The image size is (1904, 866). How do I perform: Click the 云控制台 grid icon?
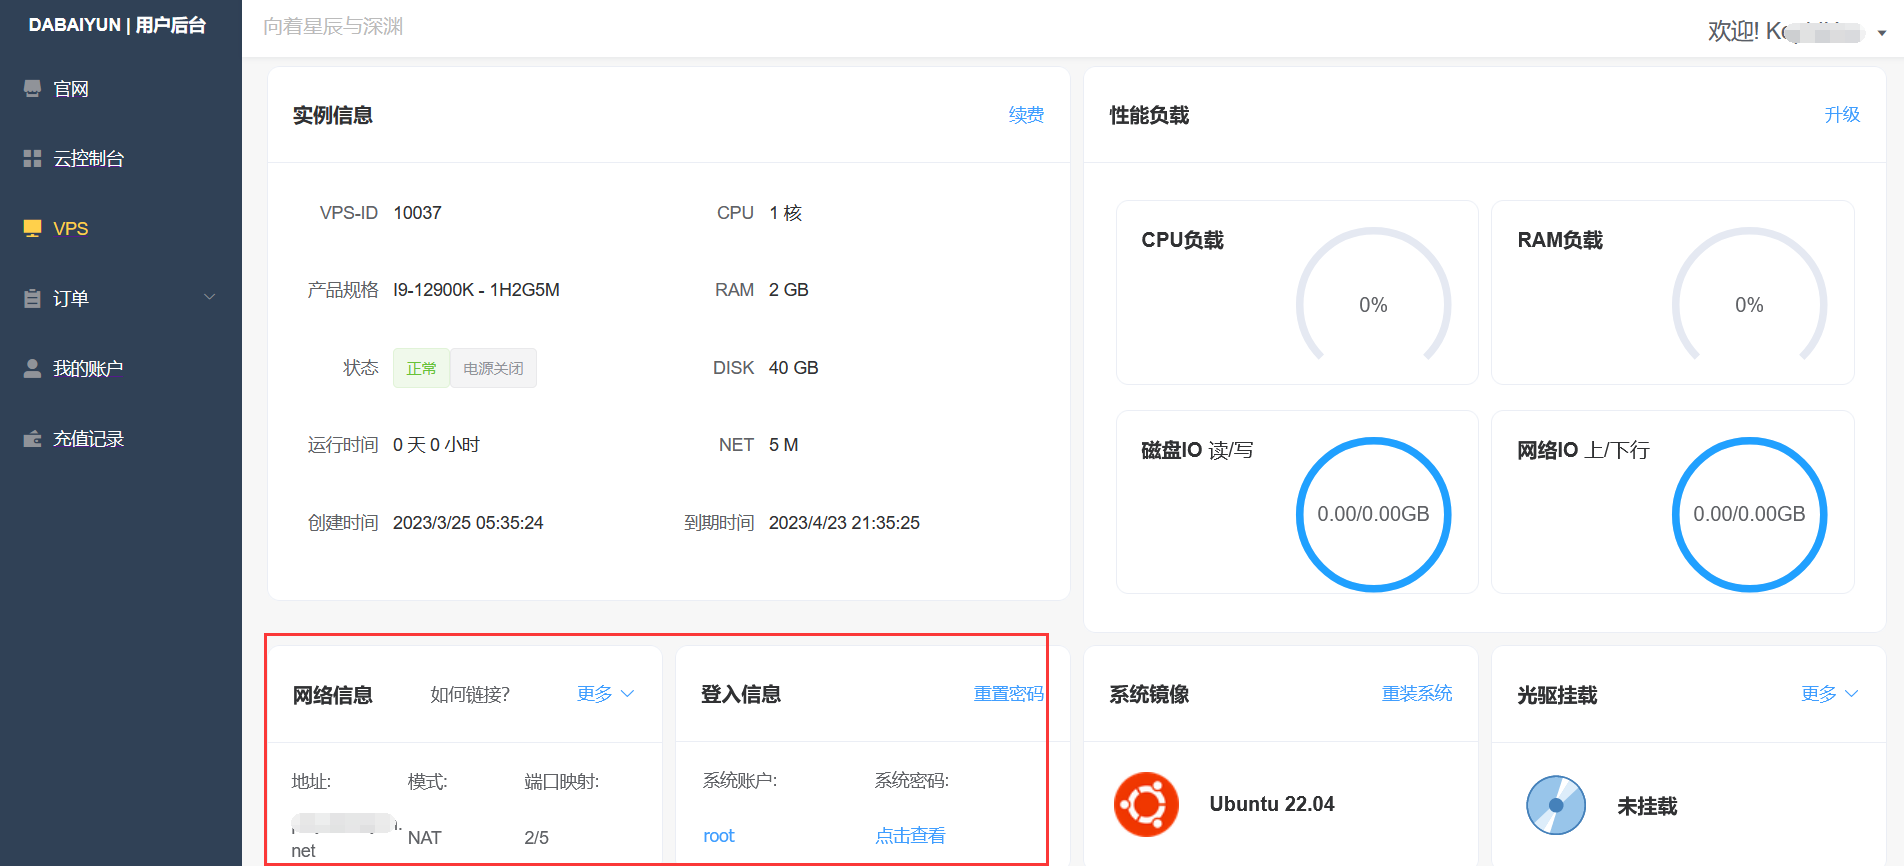[x=32, y=158]
